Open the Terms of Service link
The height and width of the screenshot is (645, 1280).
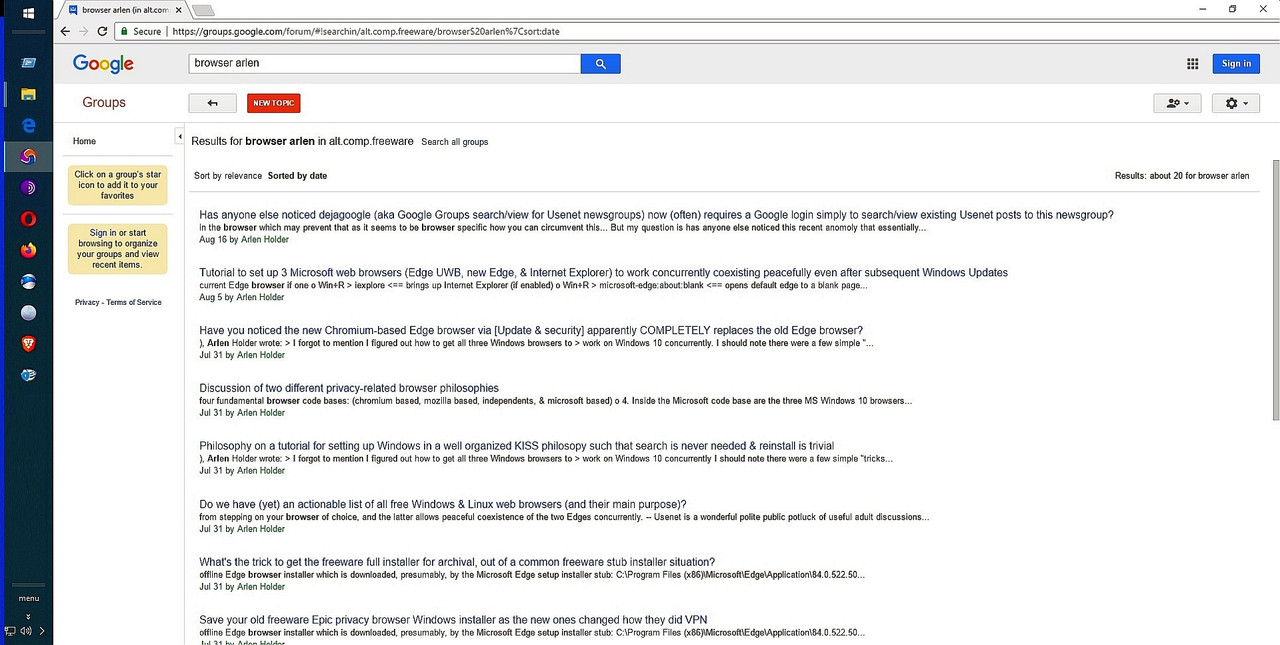click(134, 302)
